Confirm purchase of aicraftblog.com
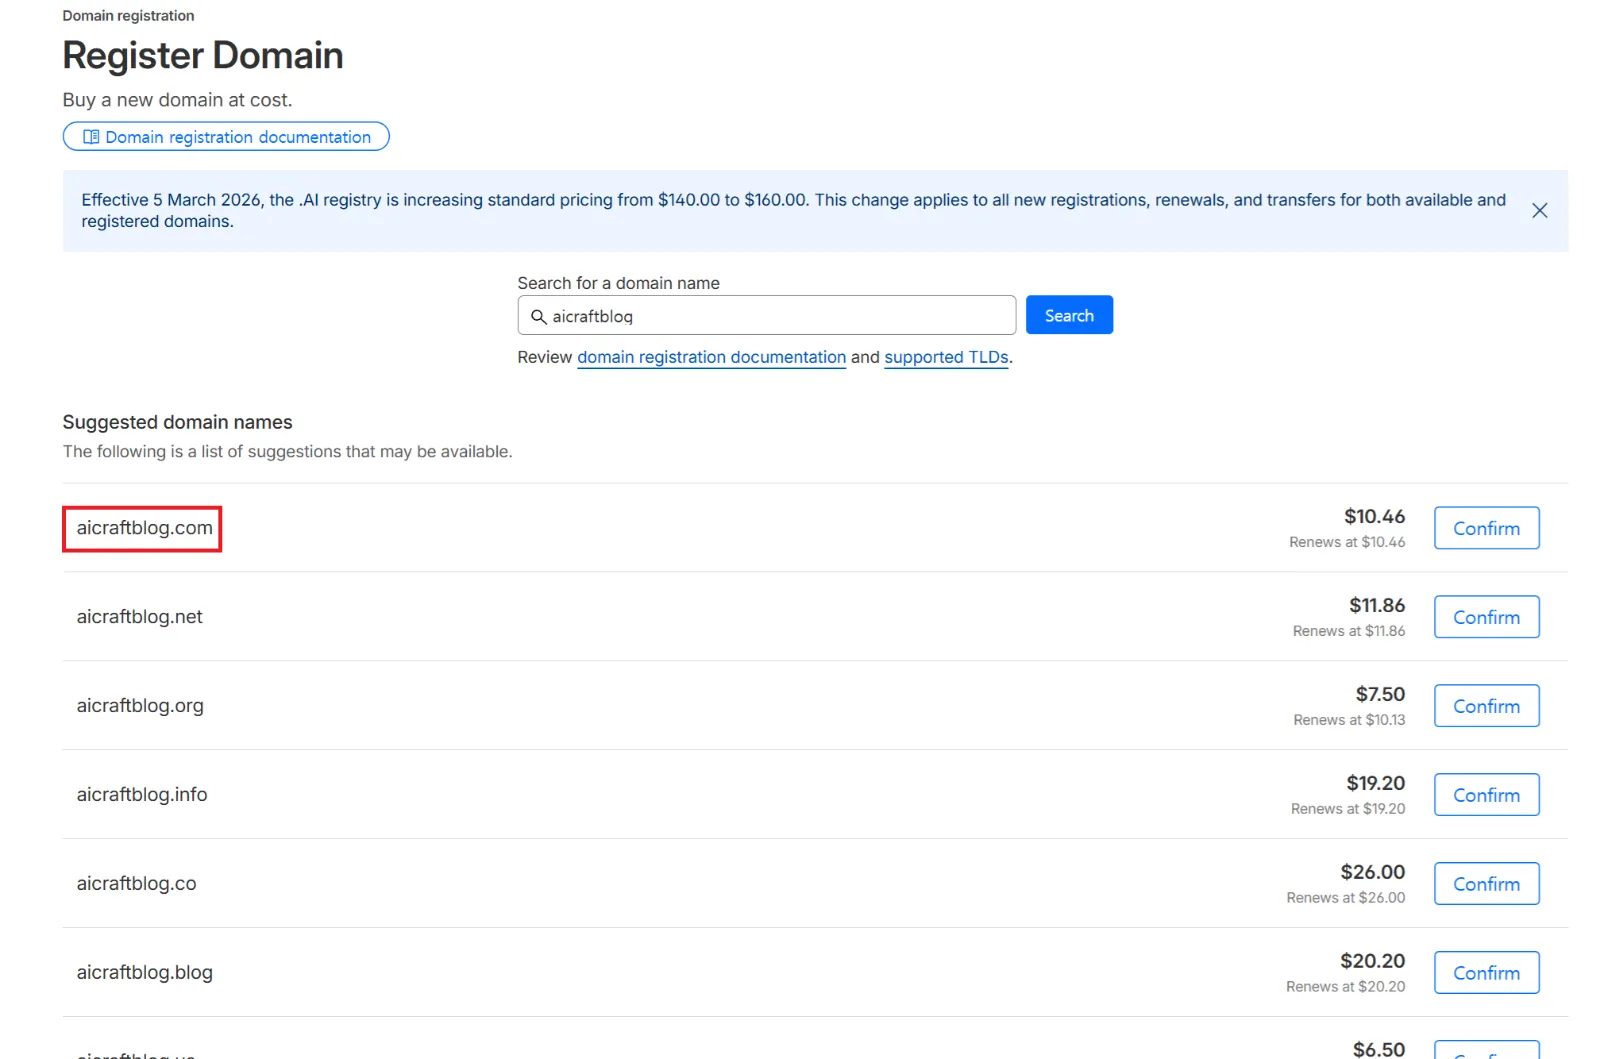Image resolution: width=1600 pixels, height=1059 pixels. (x=1485, y=528)
